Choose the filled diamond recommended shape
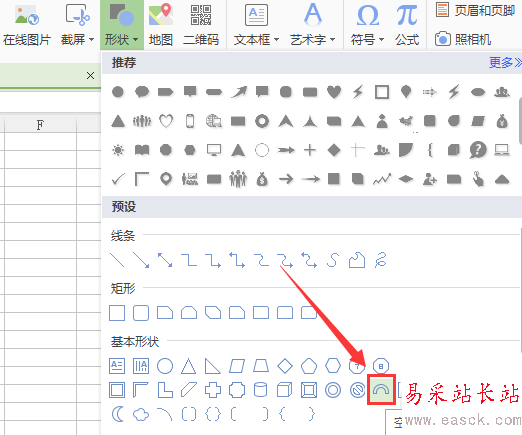The image size is (522, 435). click(x=334, y=150)
